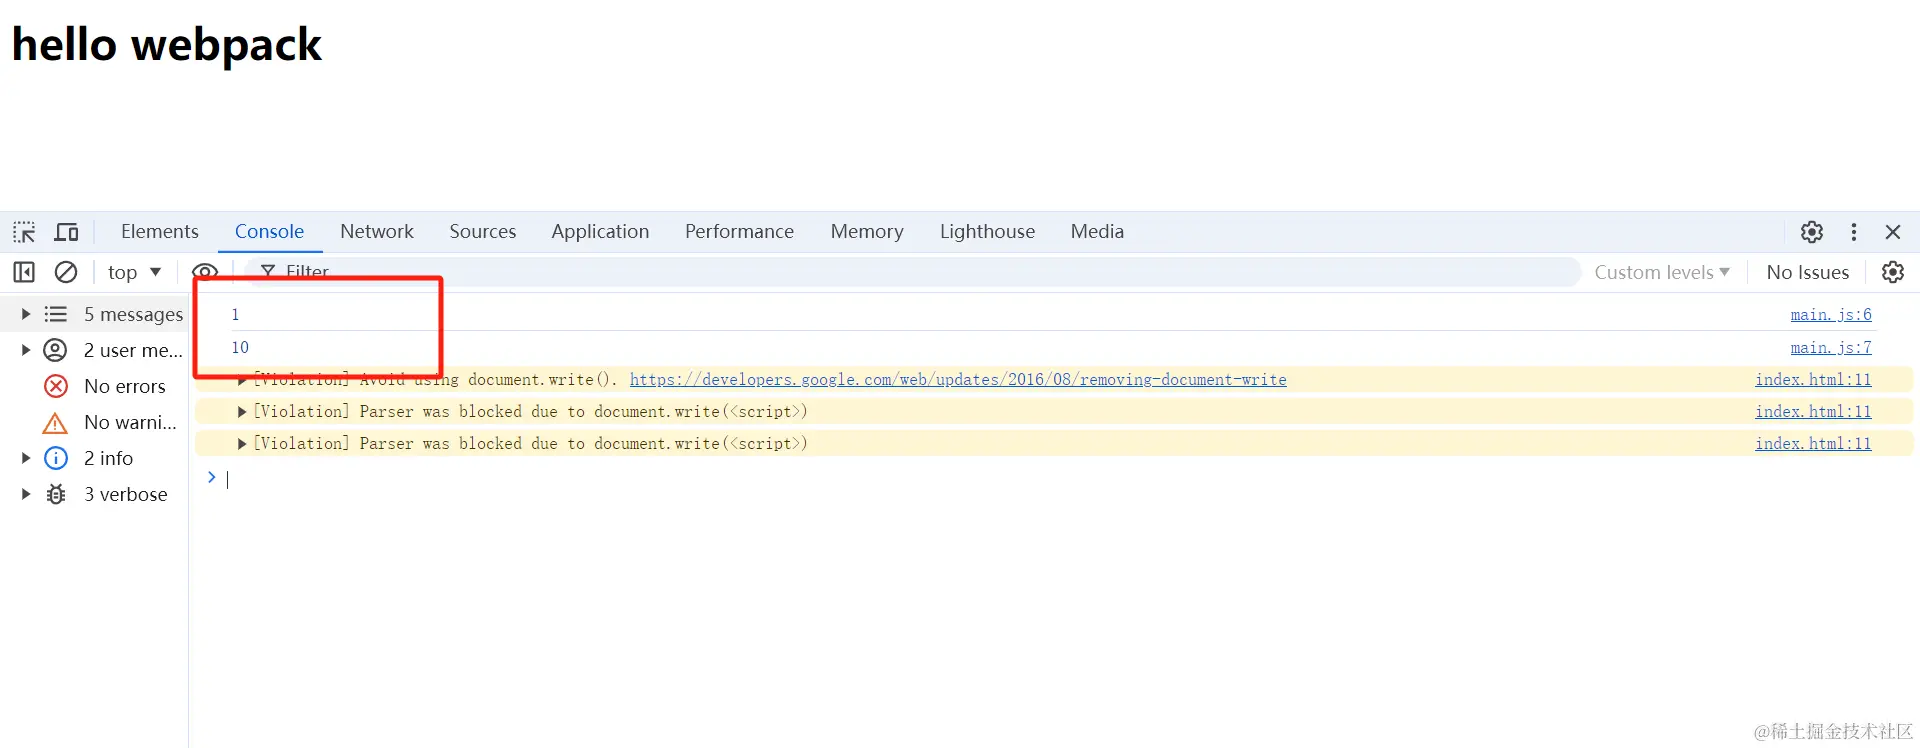
Task: Open the DevTools three-dot menu
Action: tap(1853, 232)
